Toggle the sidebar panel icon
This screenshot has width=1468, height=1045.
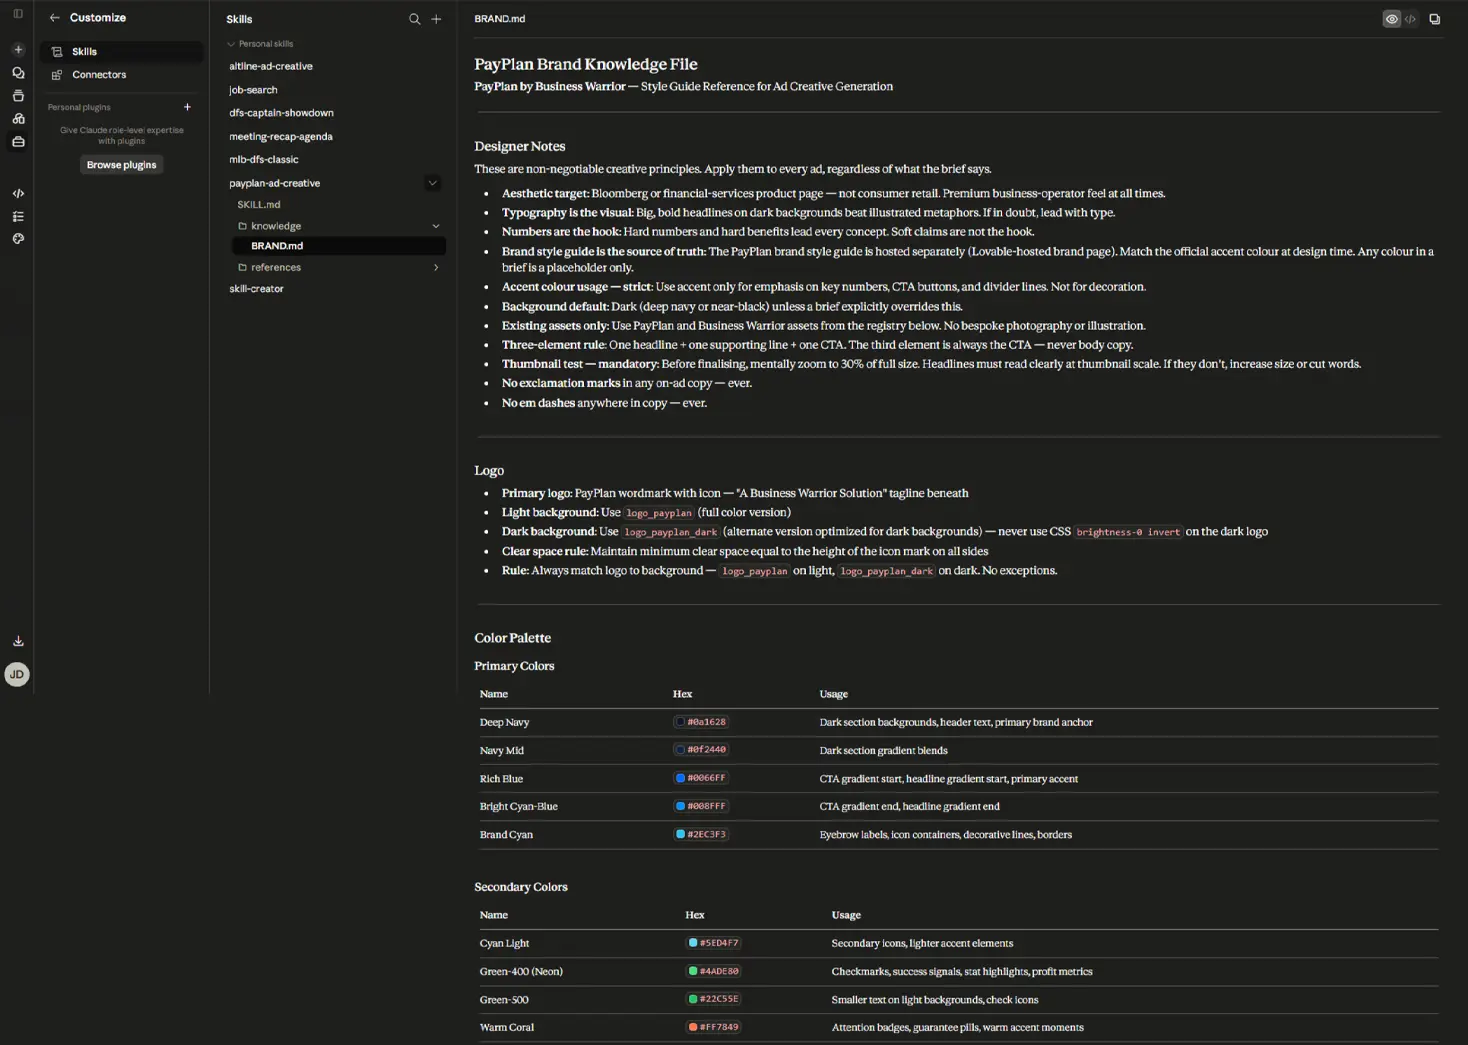pyautogui.click(x=18, y=14)
